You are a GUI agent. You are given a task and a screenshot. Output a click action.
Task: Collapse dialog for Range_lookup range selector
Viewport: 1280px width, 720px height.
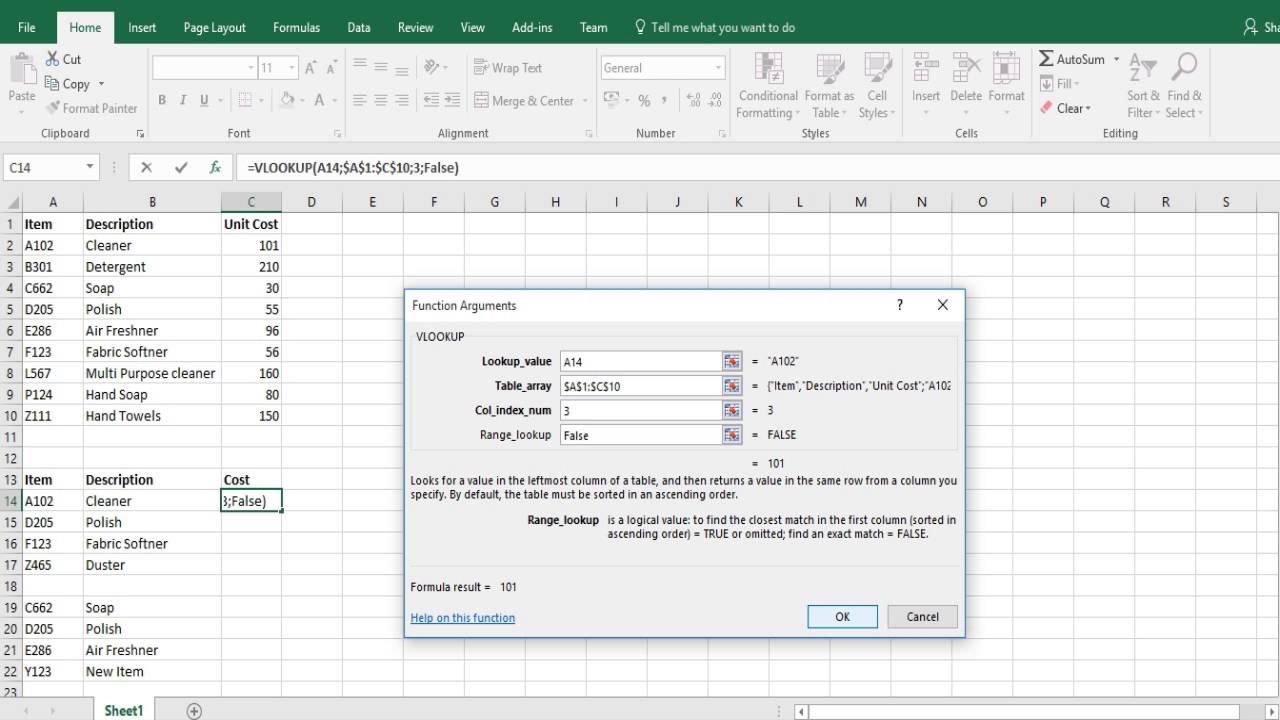[732, 435]
